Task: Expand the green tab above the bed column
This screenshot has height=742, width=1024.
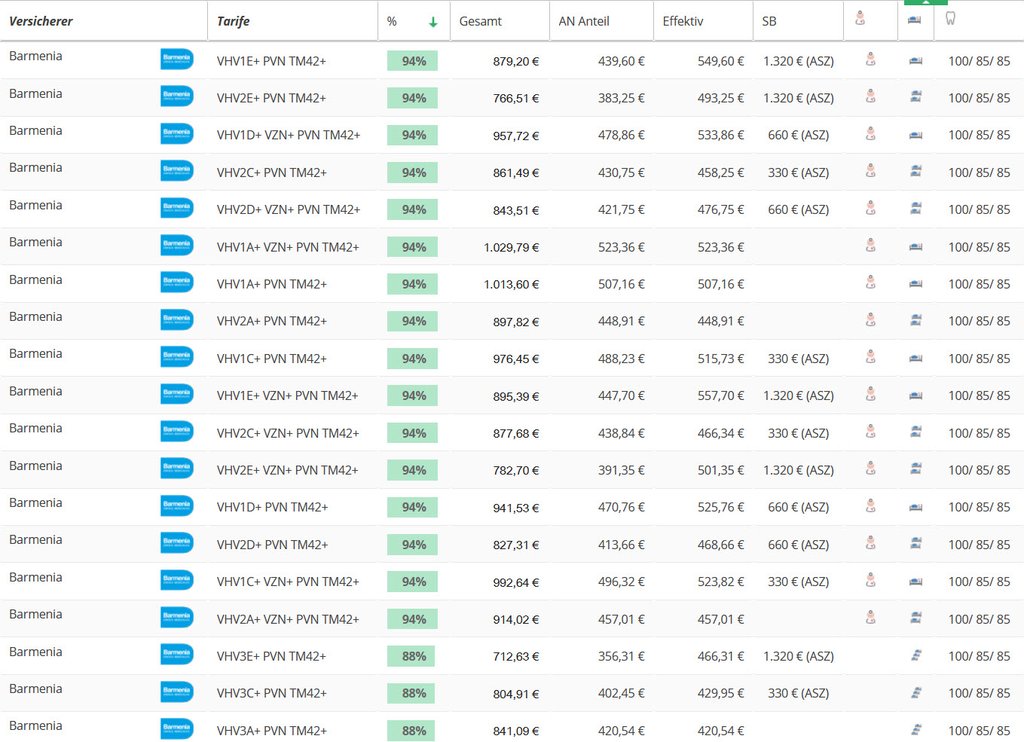Action: [925, 3]
